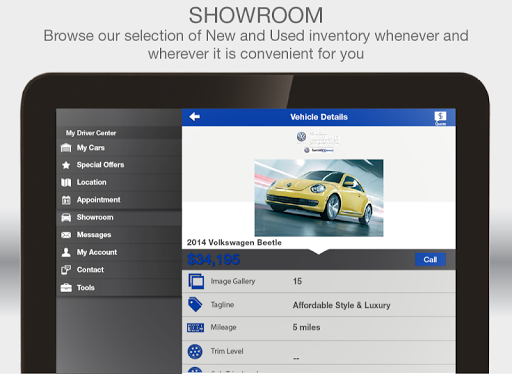
Task: Select the Contact menu item
Action: 119,270
